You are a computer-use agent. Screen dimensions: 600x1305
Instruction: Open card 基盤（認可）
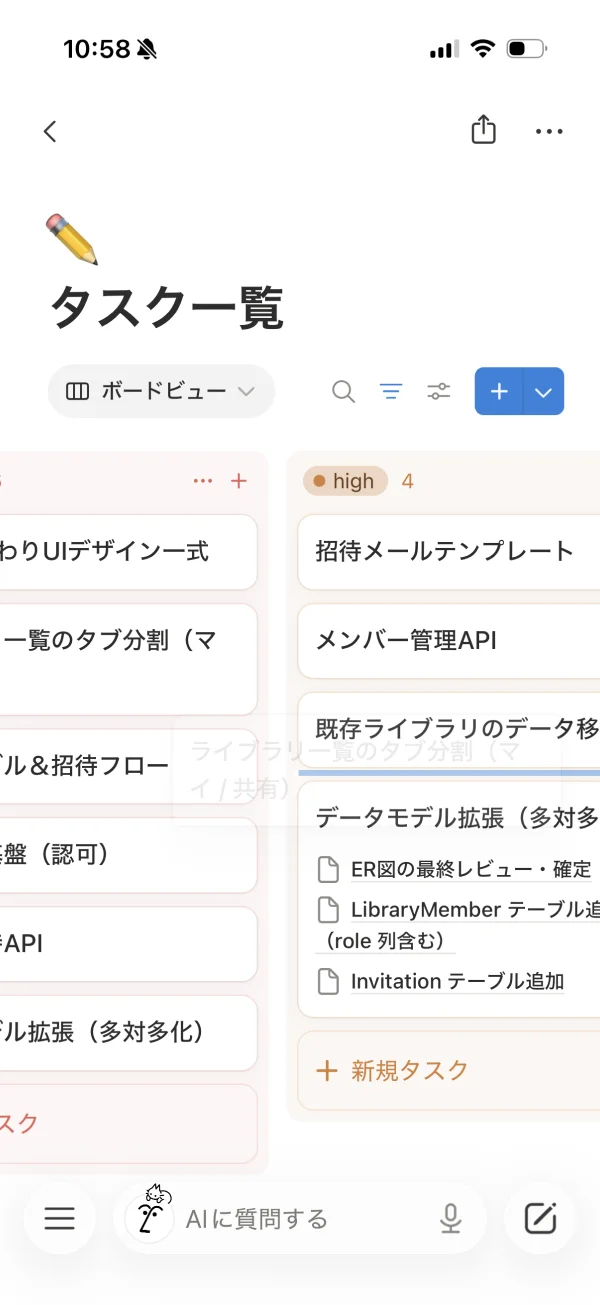[x=129, y=855]
